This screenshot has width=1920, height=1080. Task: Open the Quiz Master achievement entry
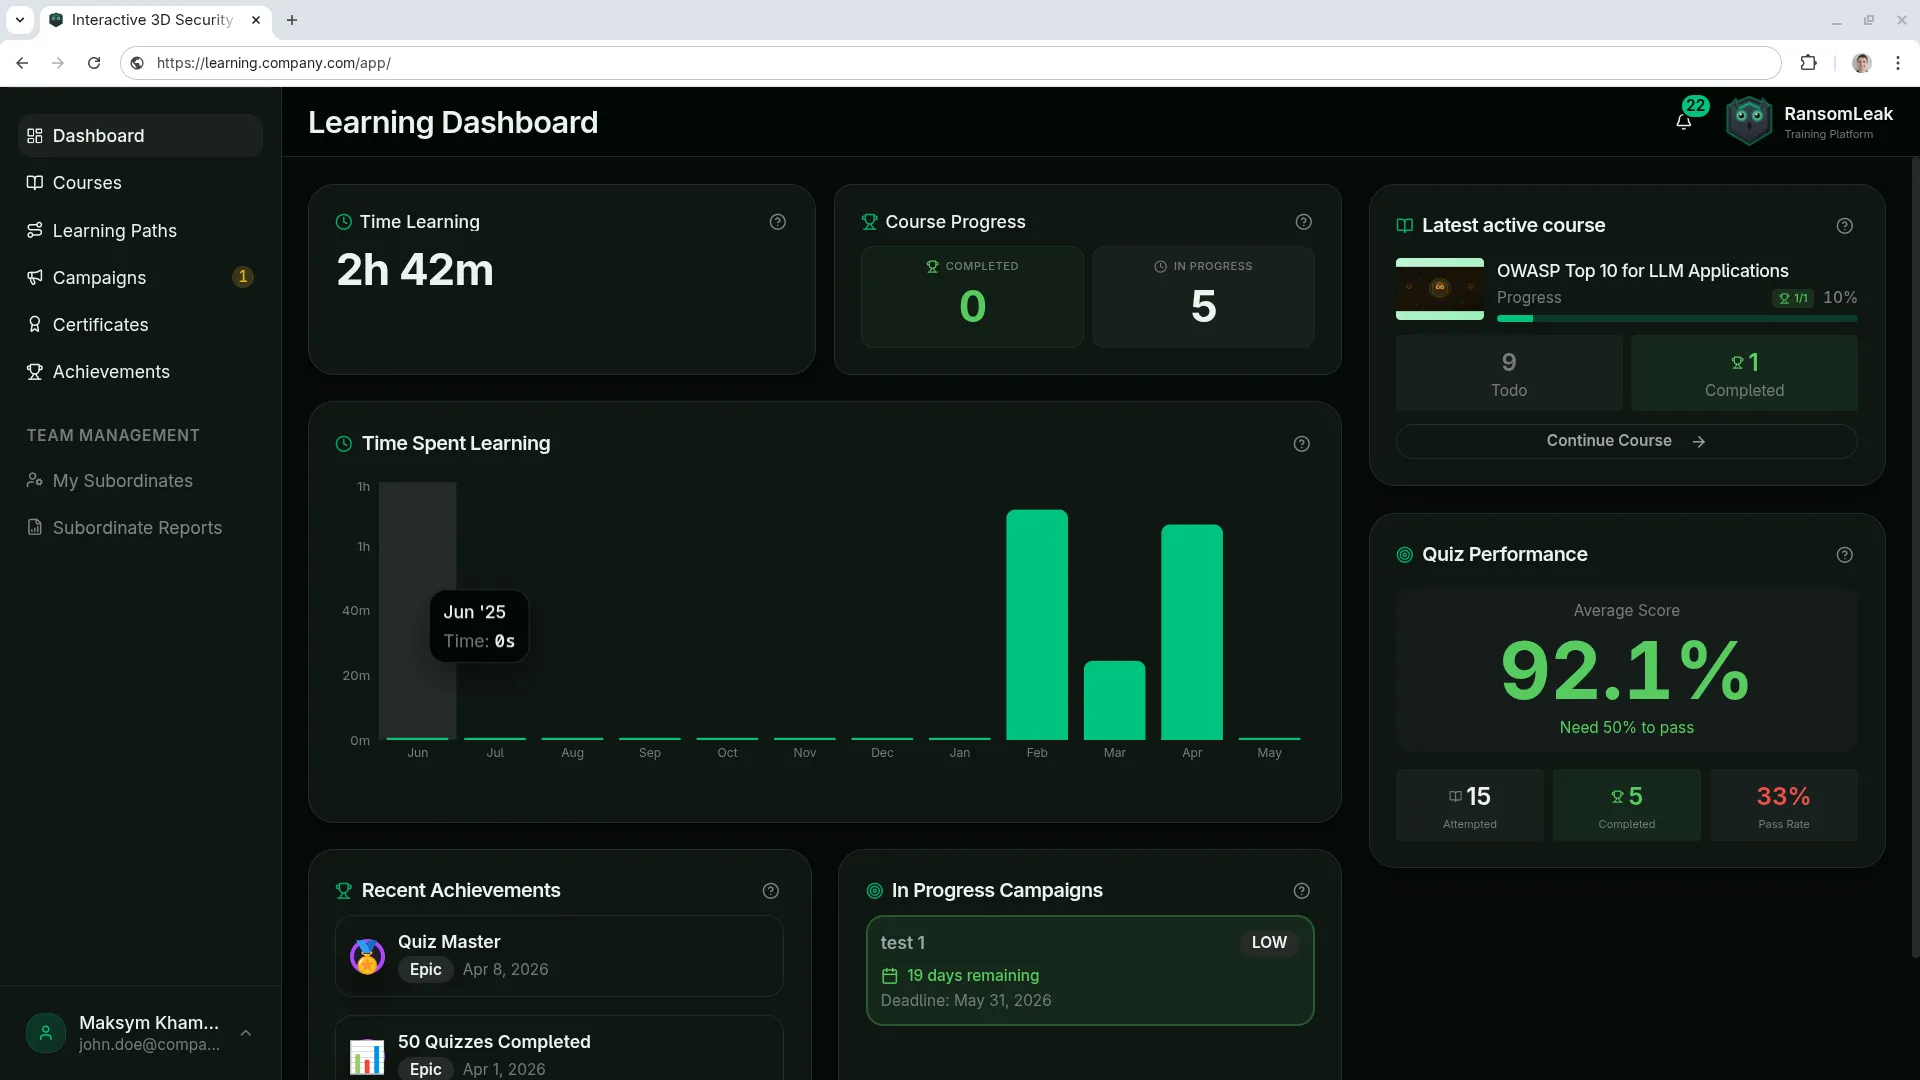[x=559, y=956]
